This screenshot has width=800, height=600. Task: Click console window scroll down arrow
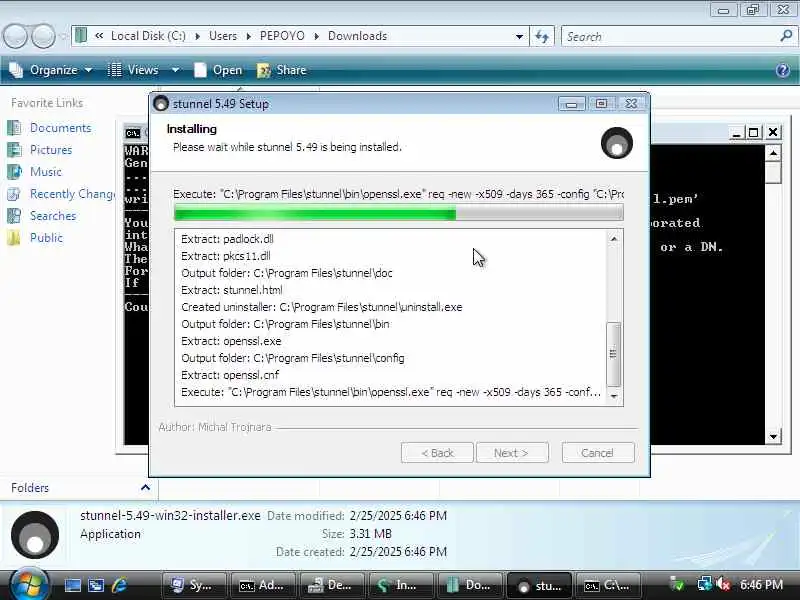pyautogui.click(x=773, y=436)
